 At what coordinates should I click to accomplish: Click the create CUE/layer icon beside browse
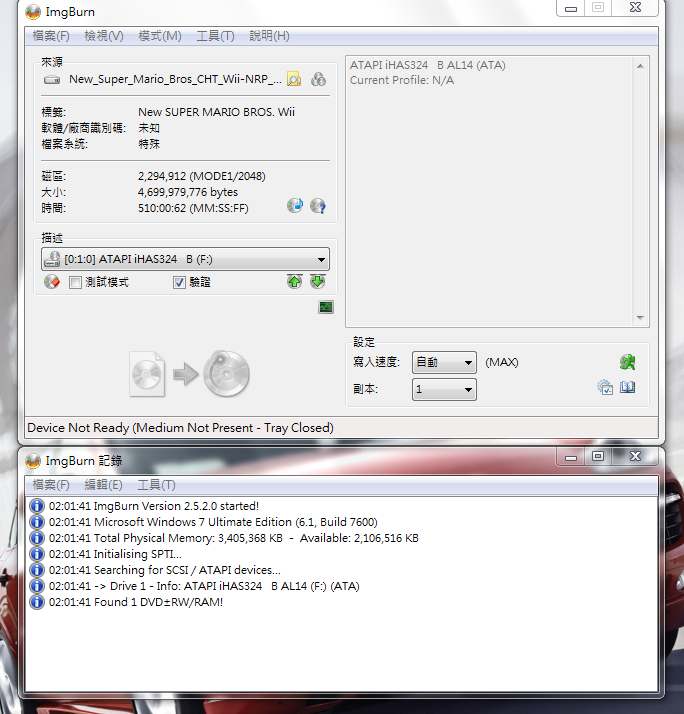coord(318,79)
